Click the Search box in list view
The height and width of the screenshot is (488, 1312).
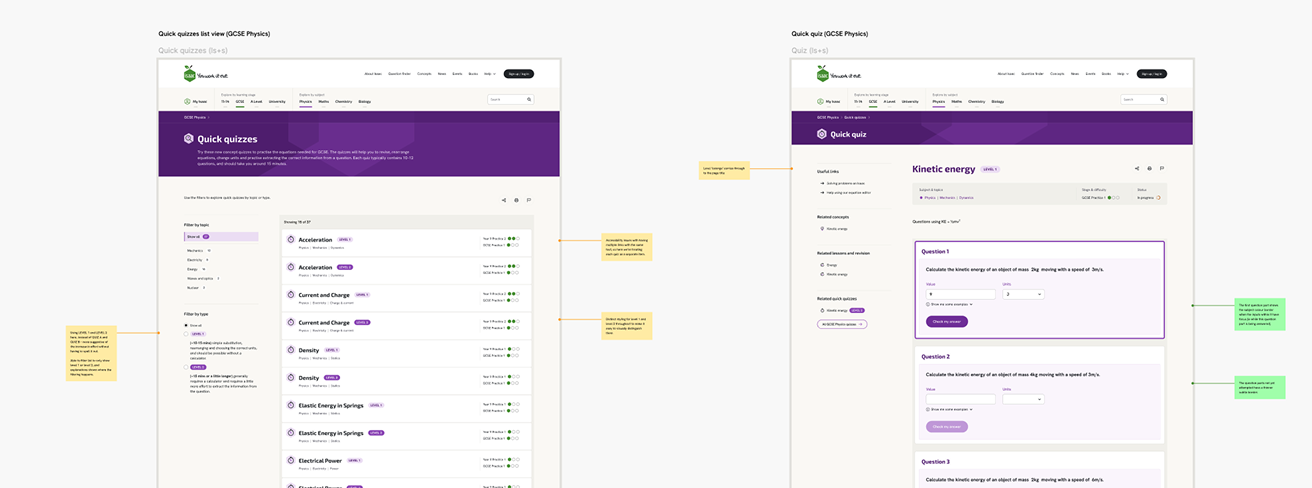tap(511, 100)
